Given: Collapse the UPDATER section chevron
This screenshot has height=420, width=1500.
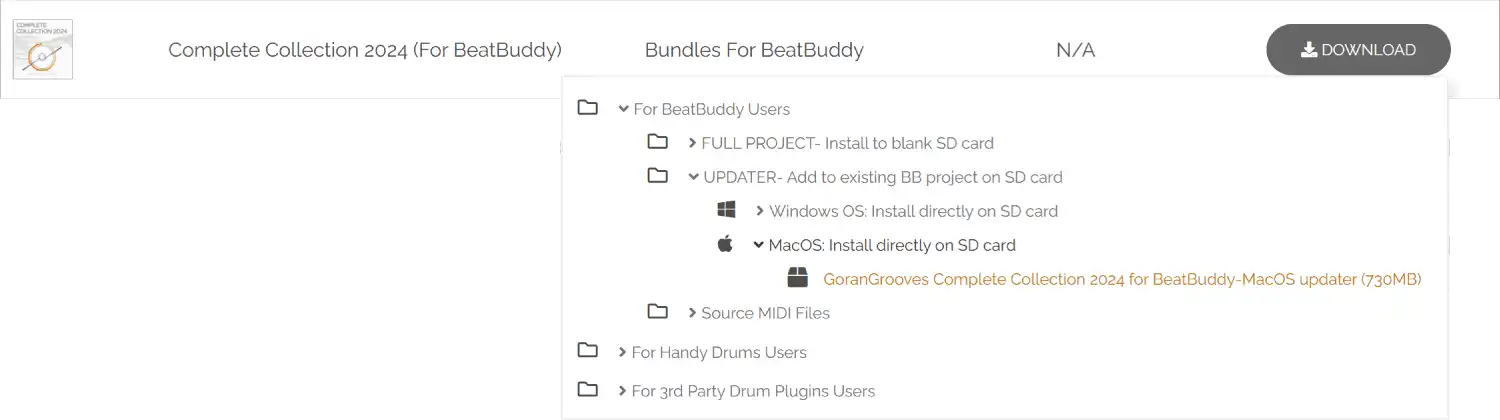Looking at the screenshot, I should (693, 177).
